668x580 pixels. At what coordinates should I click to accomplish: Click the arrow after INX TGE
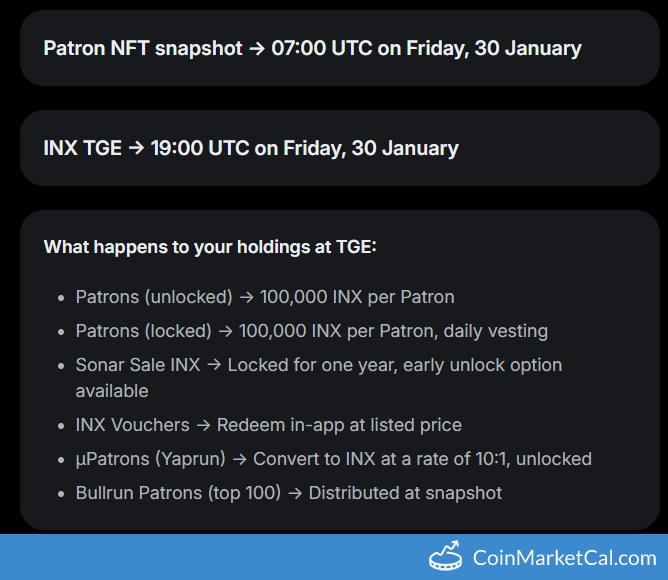(136, 148)
